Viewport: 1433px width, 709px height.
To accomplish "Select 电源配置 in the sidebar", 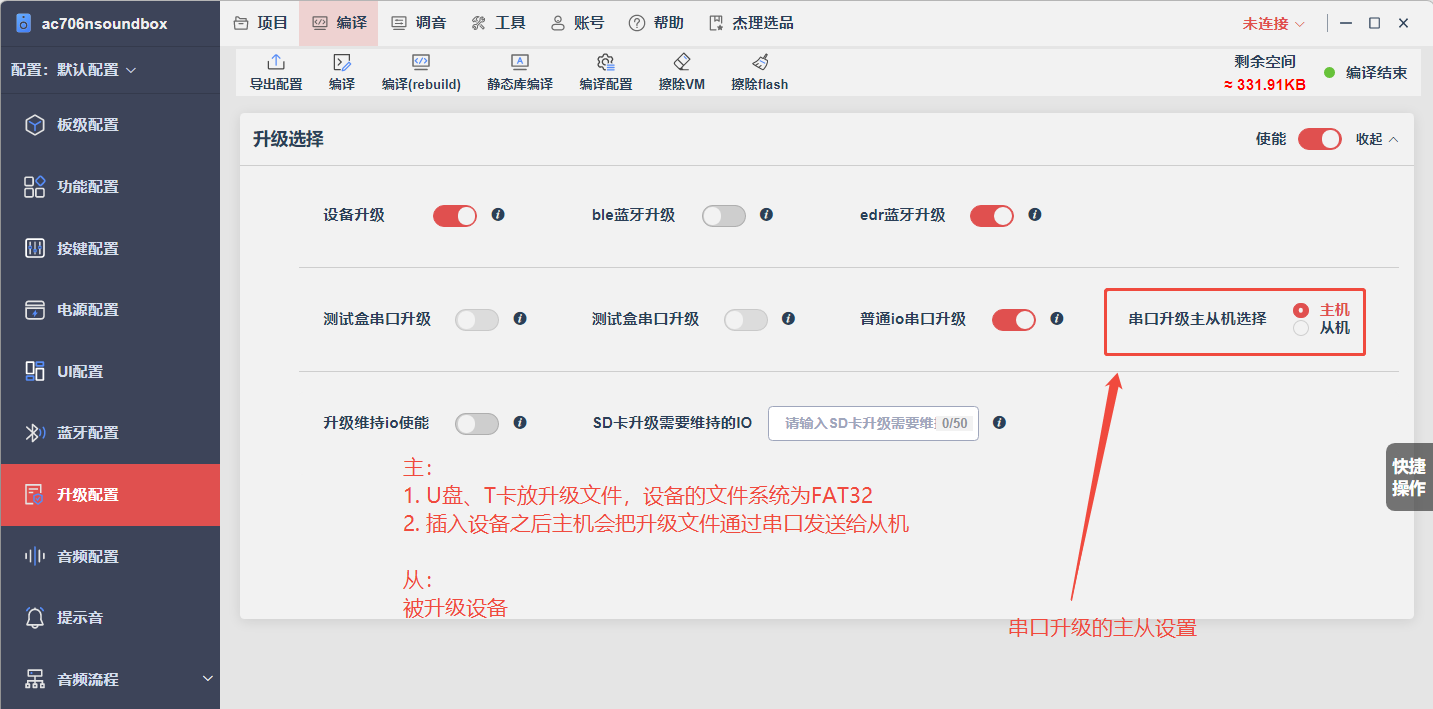I will (x=110, y=310).
